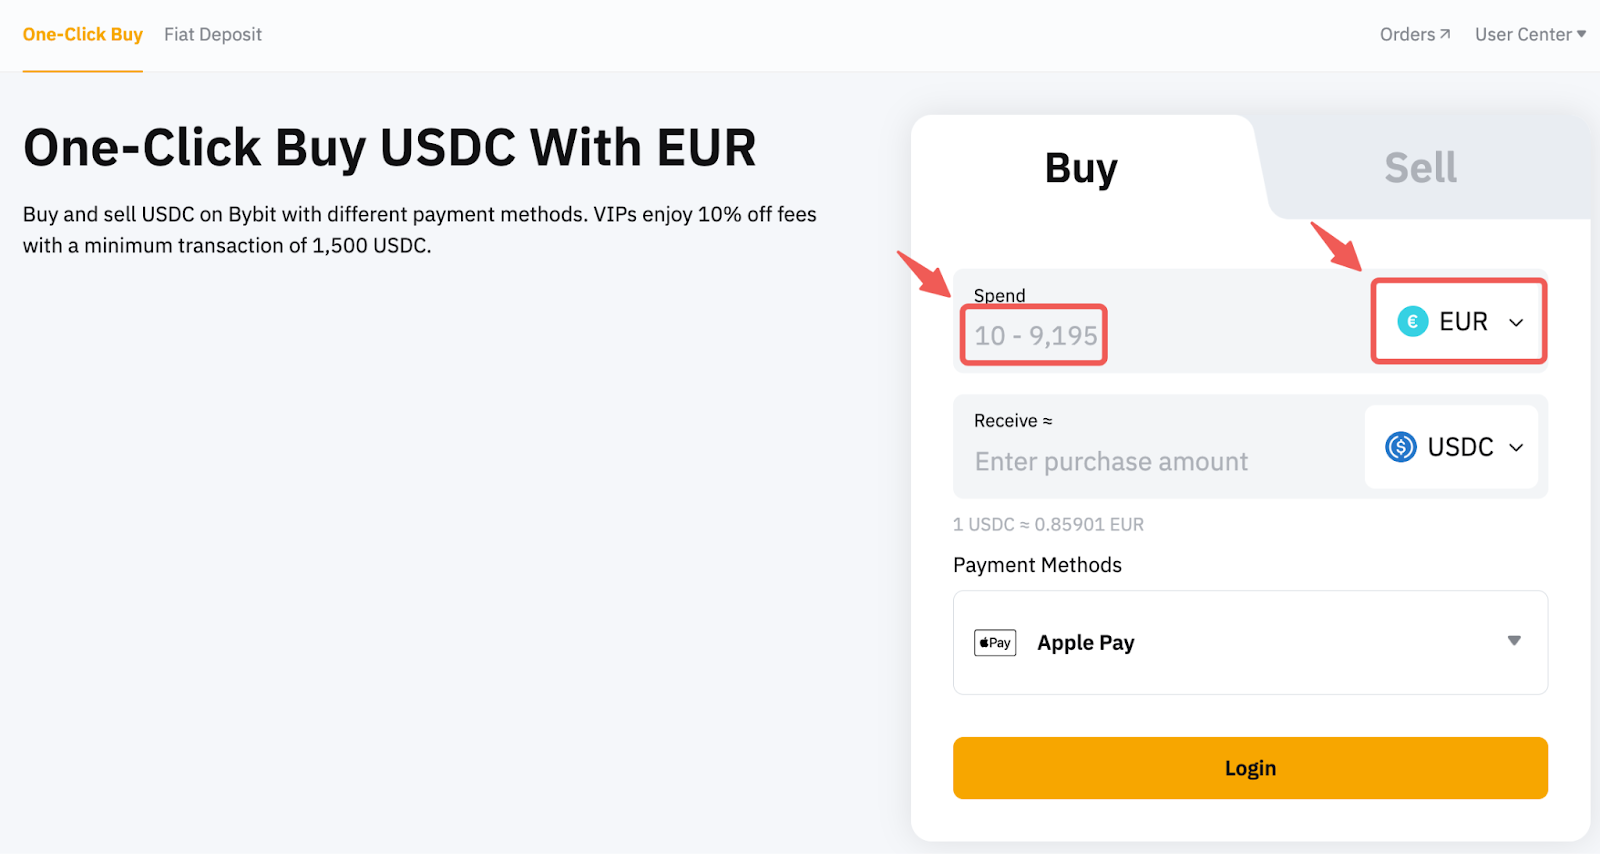Expand the USDC coin selector chevron
Viewport: 1600px width, 854px height.
(x=1516, y=447)
